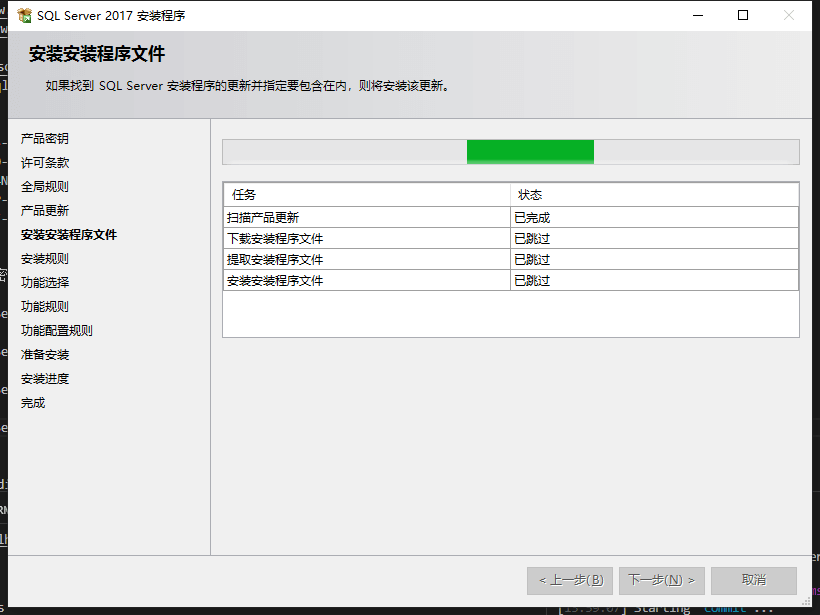The width and height of the screenshot is (820, 615).
Task: Select the 许可条款 step in sidebar
Action: (x=45, y=163)
